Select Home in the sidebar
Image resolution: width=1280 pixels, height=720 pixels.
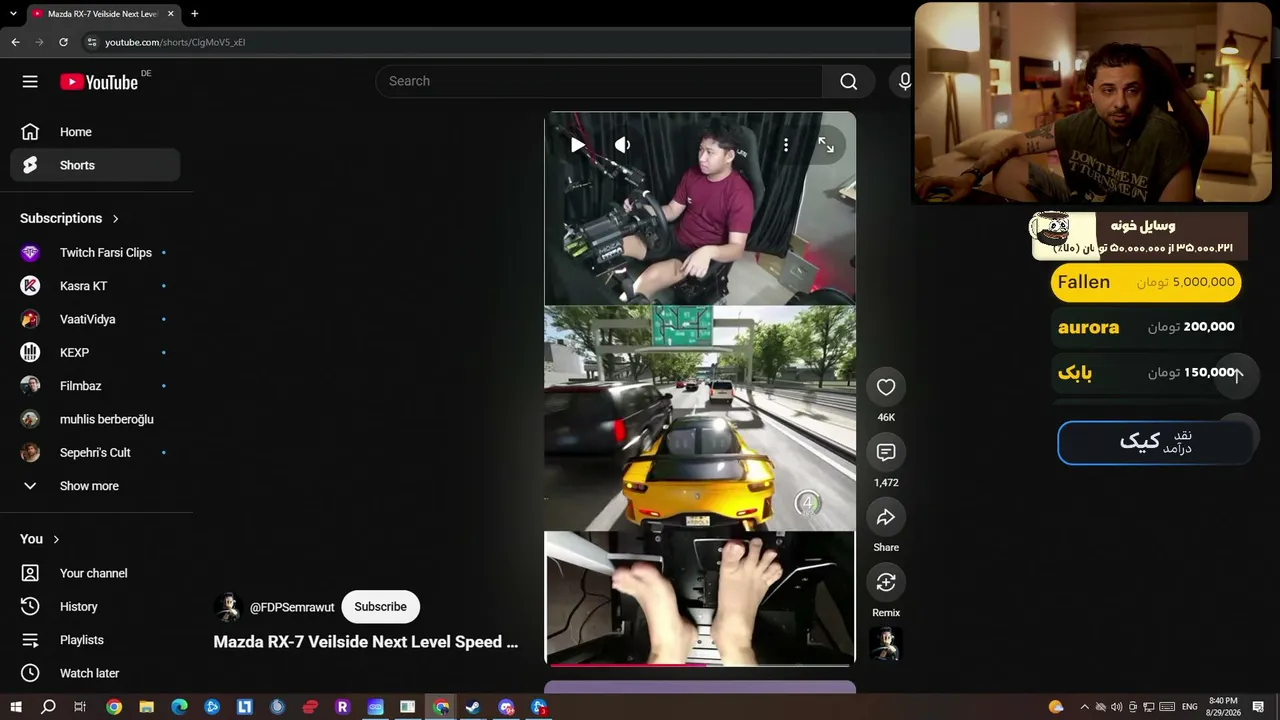[x=95, y=132]
